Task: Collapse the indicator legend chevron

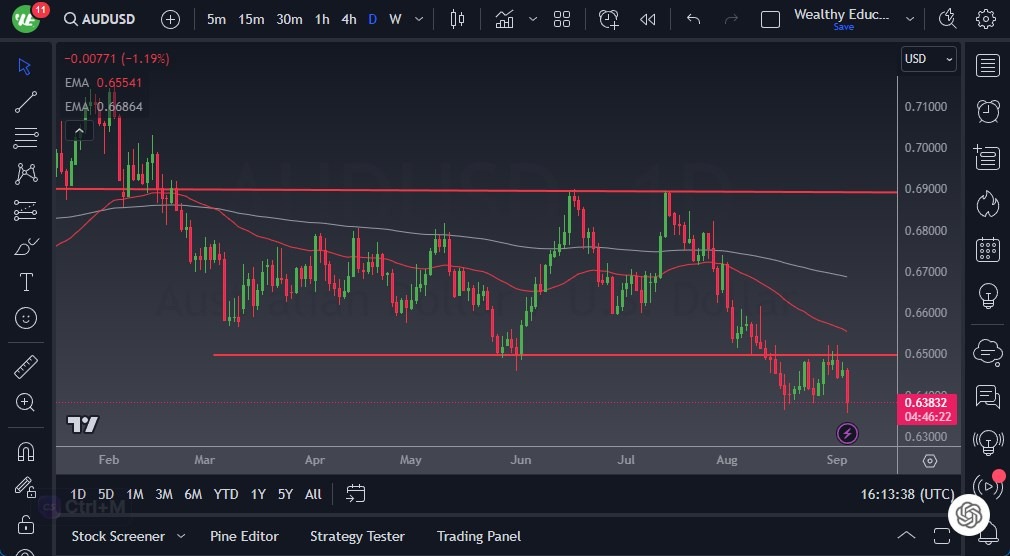Action: coord(77,130)
